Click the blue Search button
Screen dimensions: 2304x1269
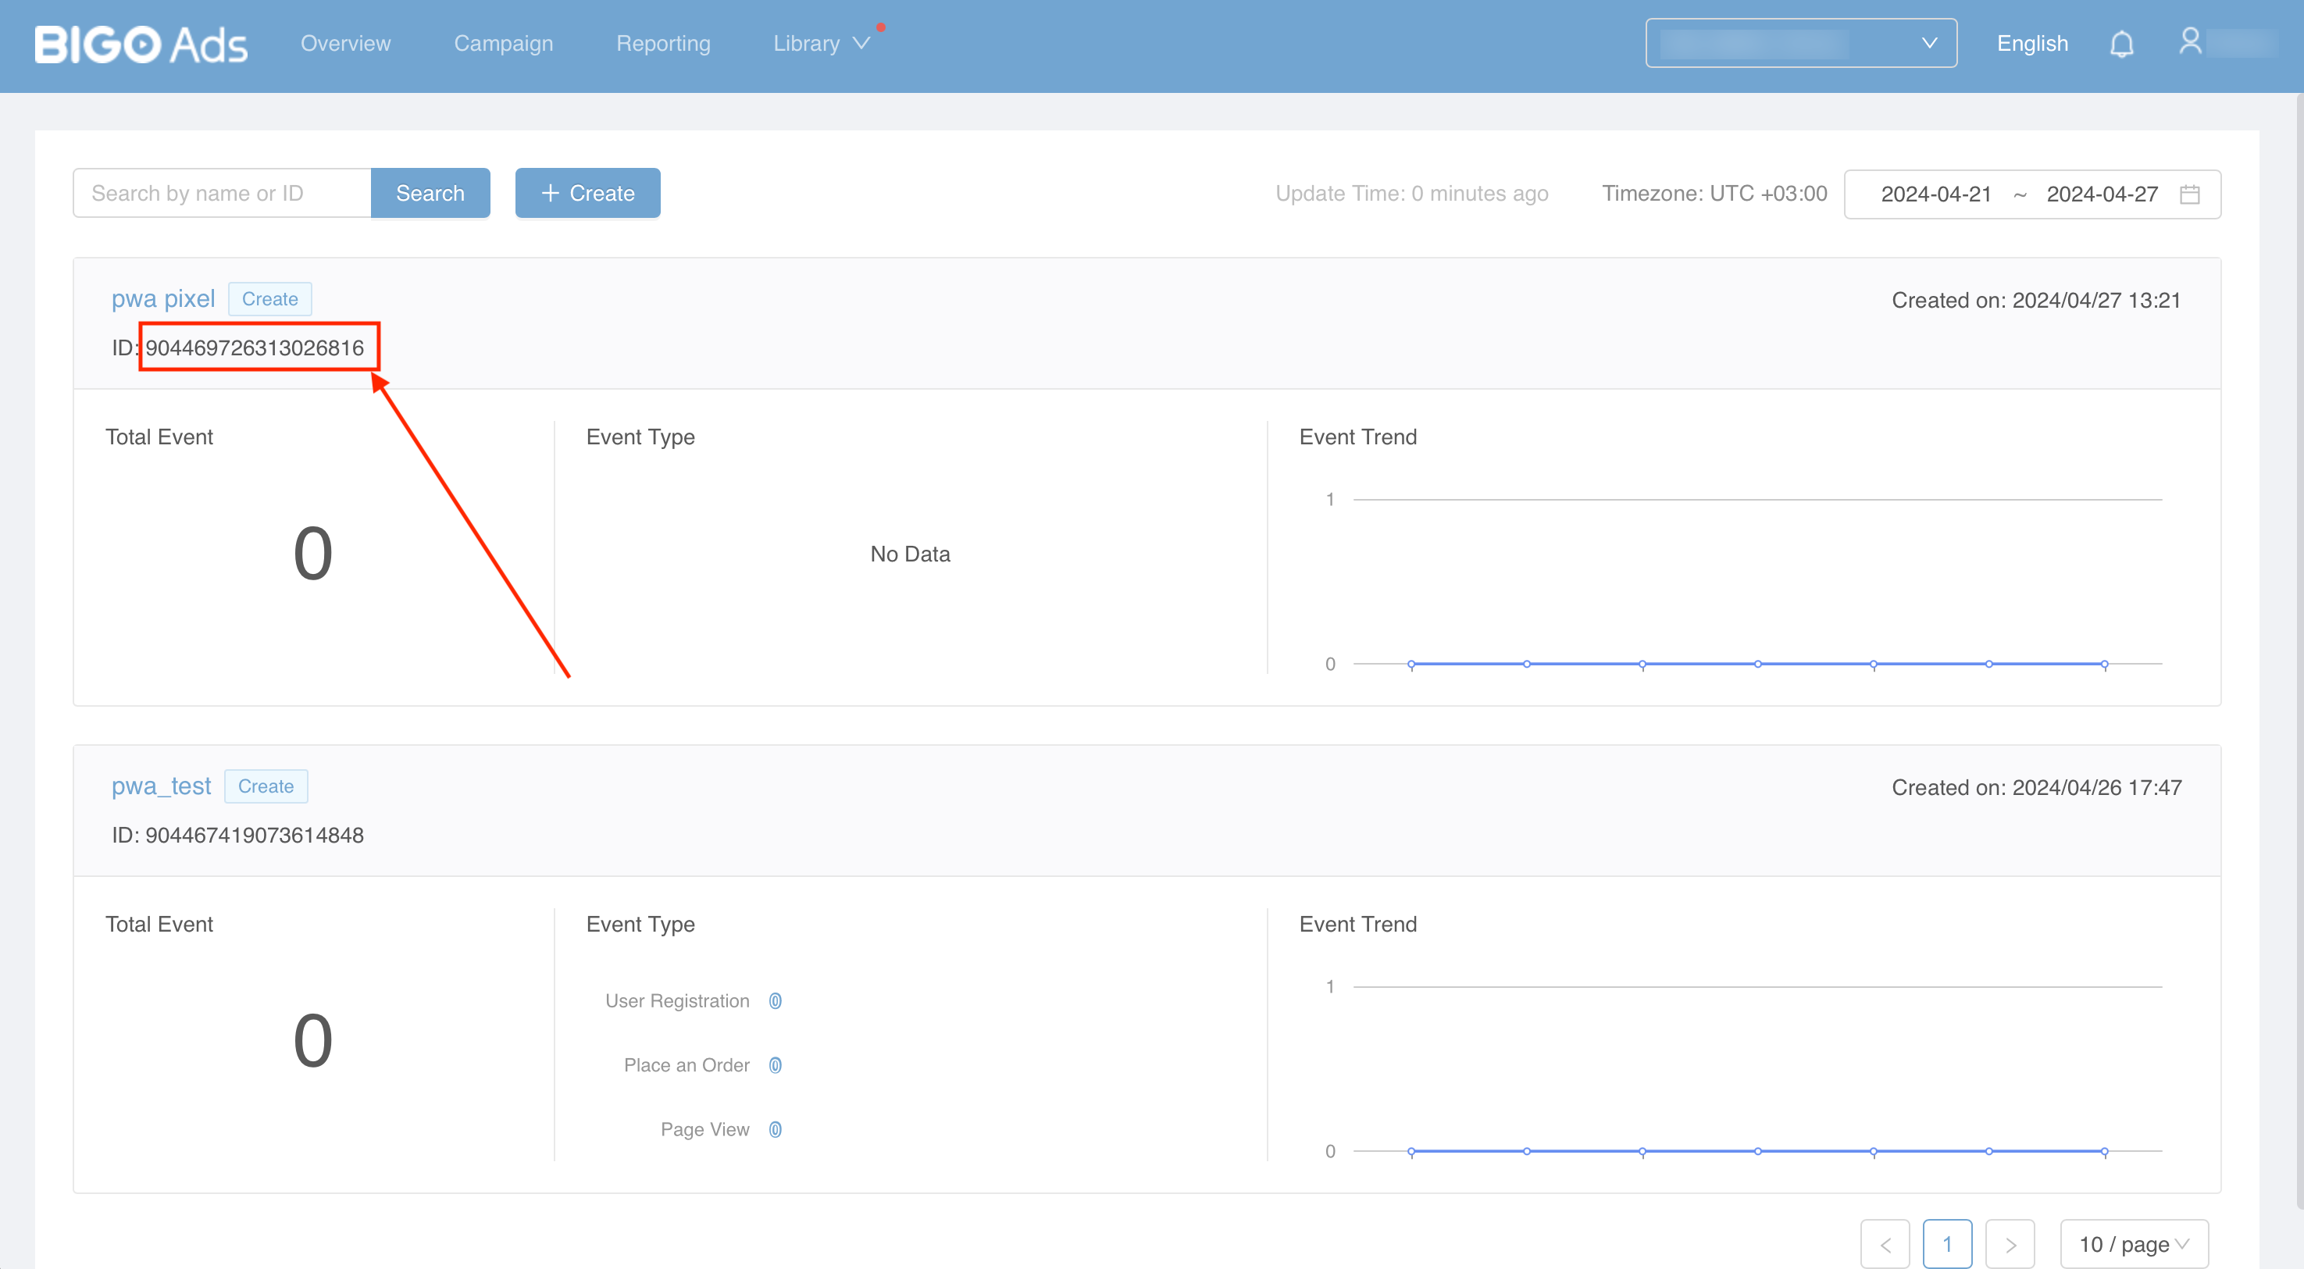coord(430,193)
